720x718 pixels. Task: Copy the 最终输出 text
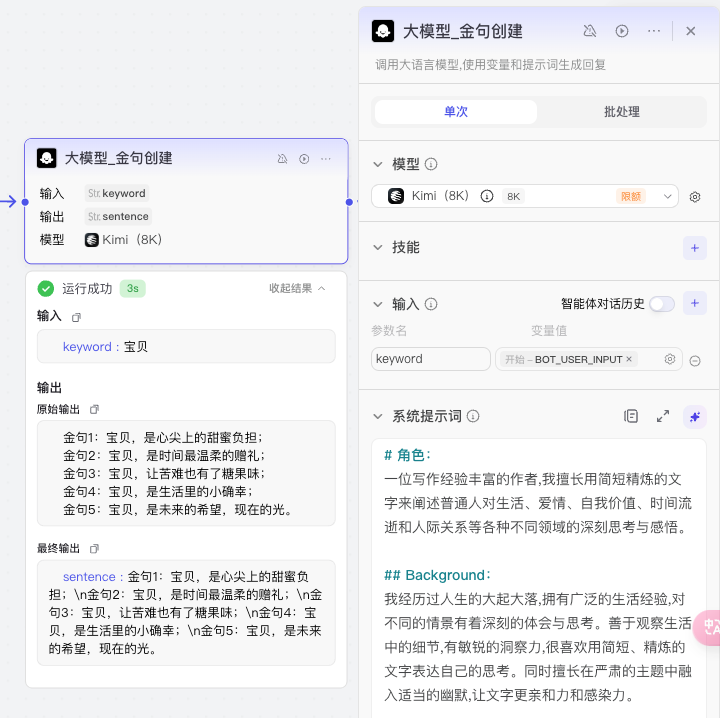tap(94, 549)
